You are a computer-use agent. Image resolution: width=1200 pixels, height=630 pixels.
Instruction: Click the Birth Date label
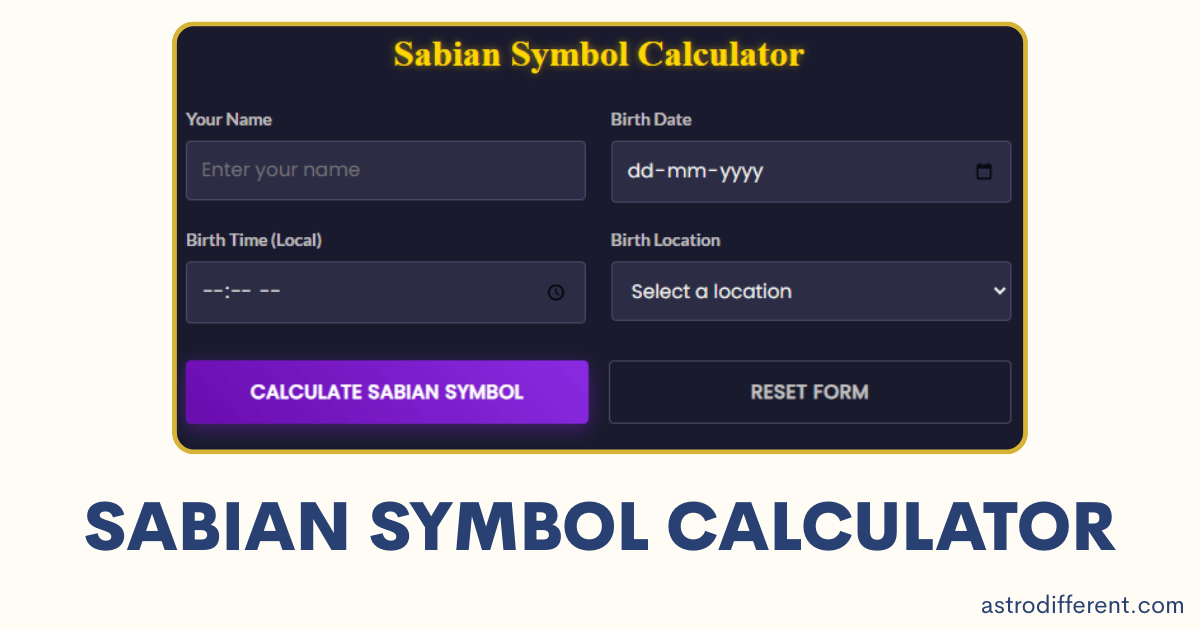click(x=651, y=119)
